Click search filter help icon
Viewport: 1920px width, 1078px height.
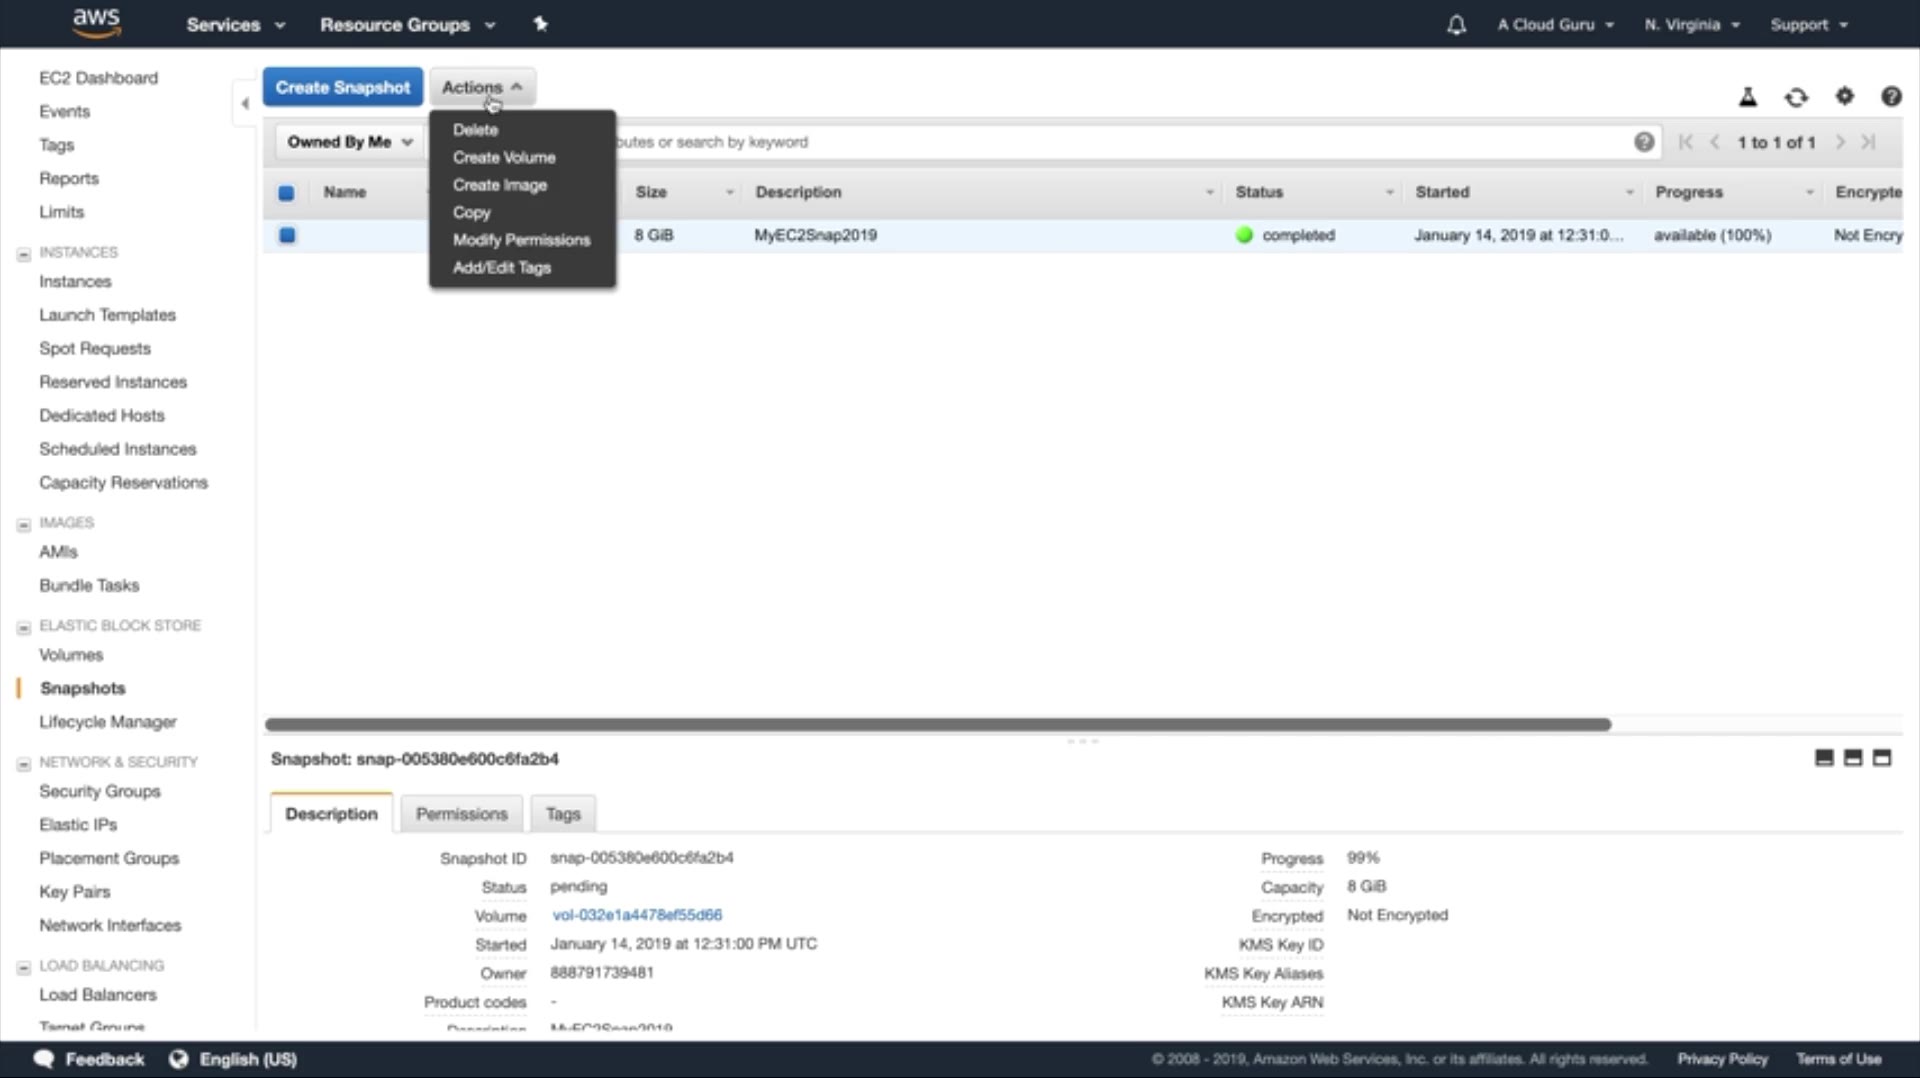tap(1643, 142)
